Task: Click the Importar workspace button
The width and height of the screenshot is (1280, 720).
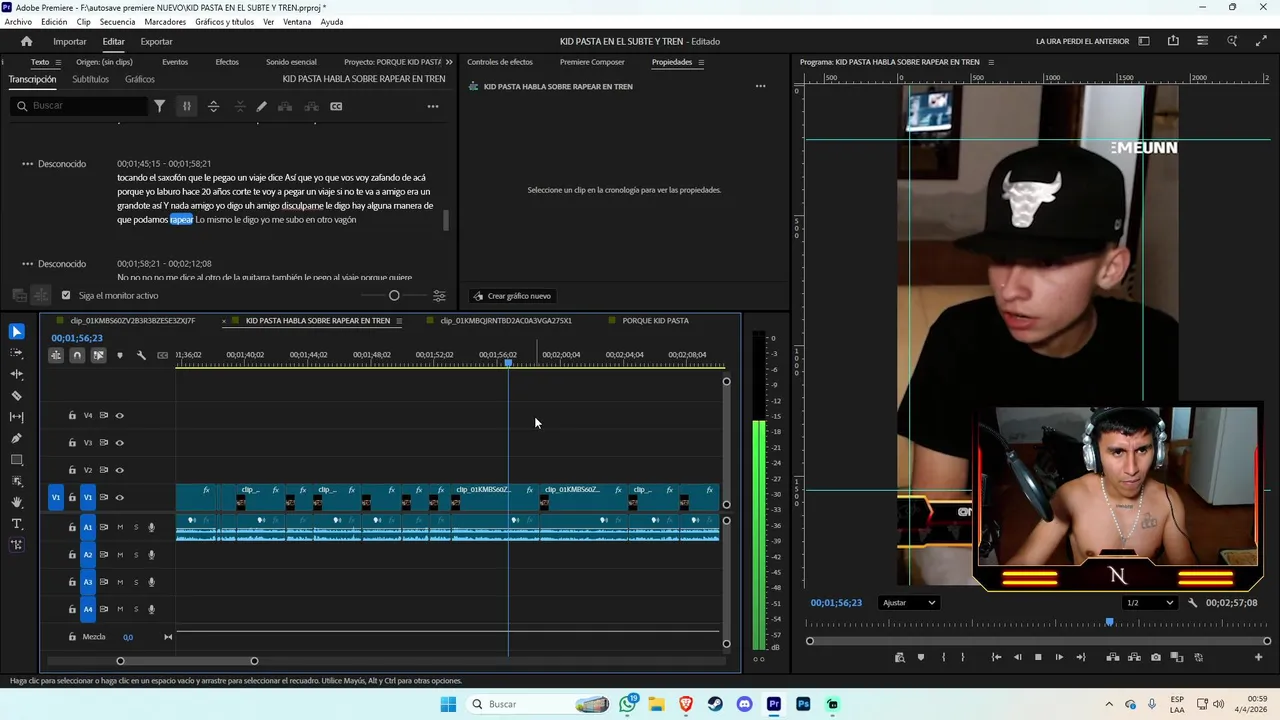Action: tap(70, 41)
